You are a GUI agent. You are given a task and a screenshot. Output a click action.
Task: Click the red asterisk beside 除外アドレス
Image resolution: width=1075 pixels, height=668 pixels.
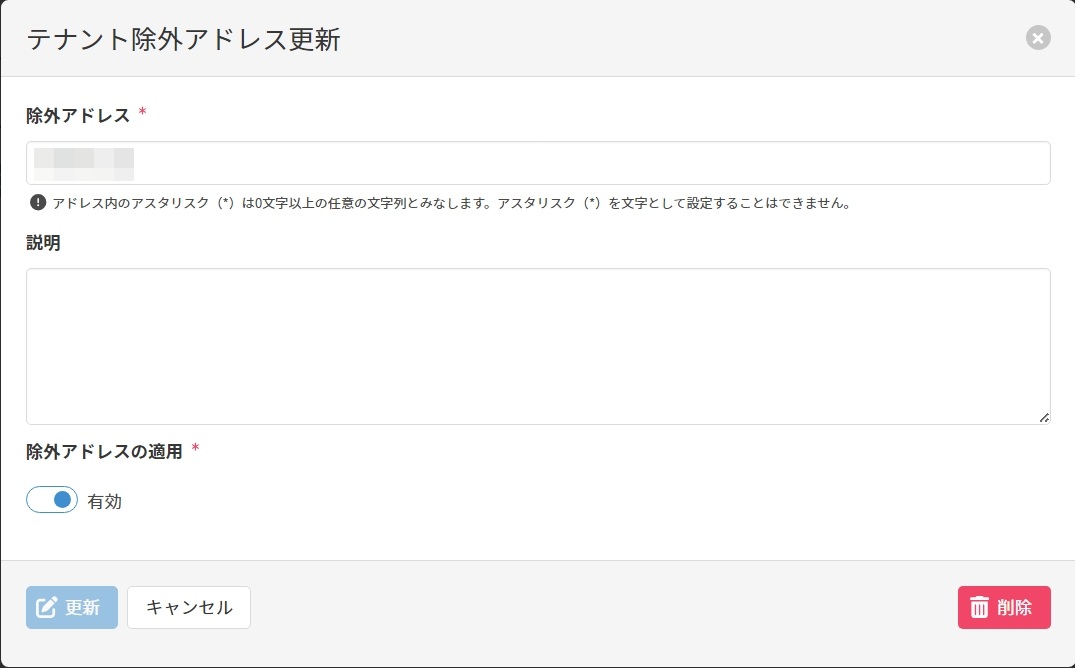coord(142,113)
